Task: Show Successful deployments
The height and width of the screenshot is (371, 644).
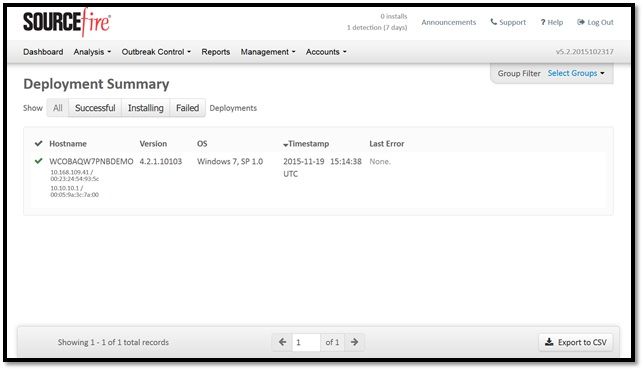Action: 95,108
